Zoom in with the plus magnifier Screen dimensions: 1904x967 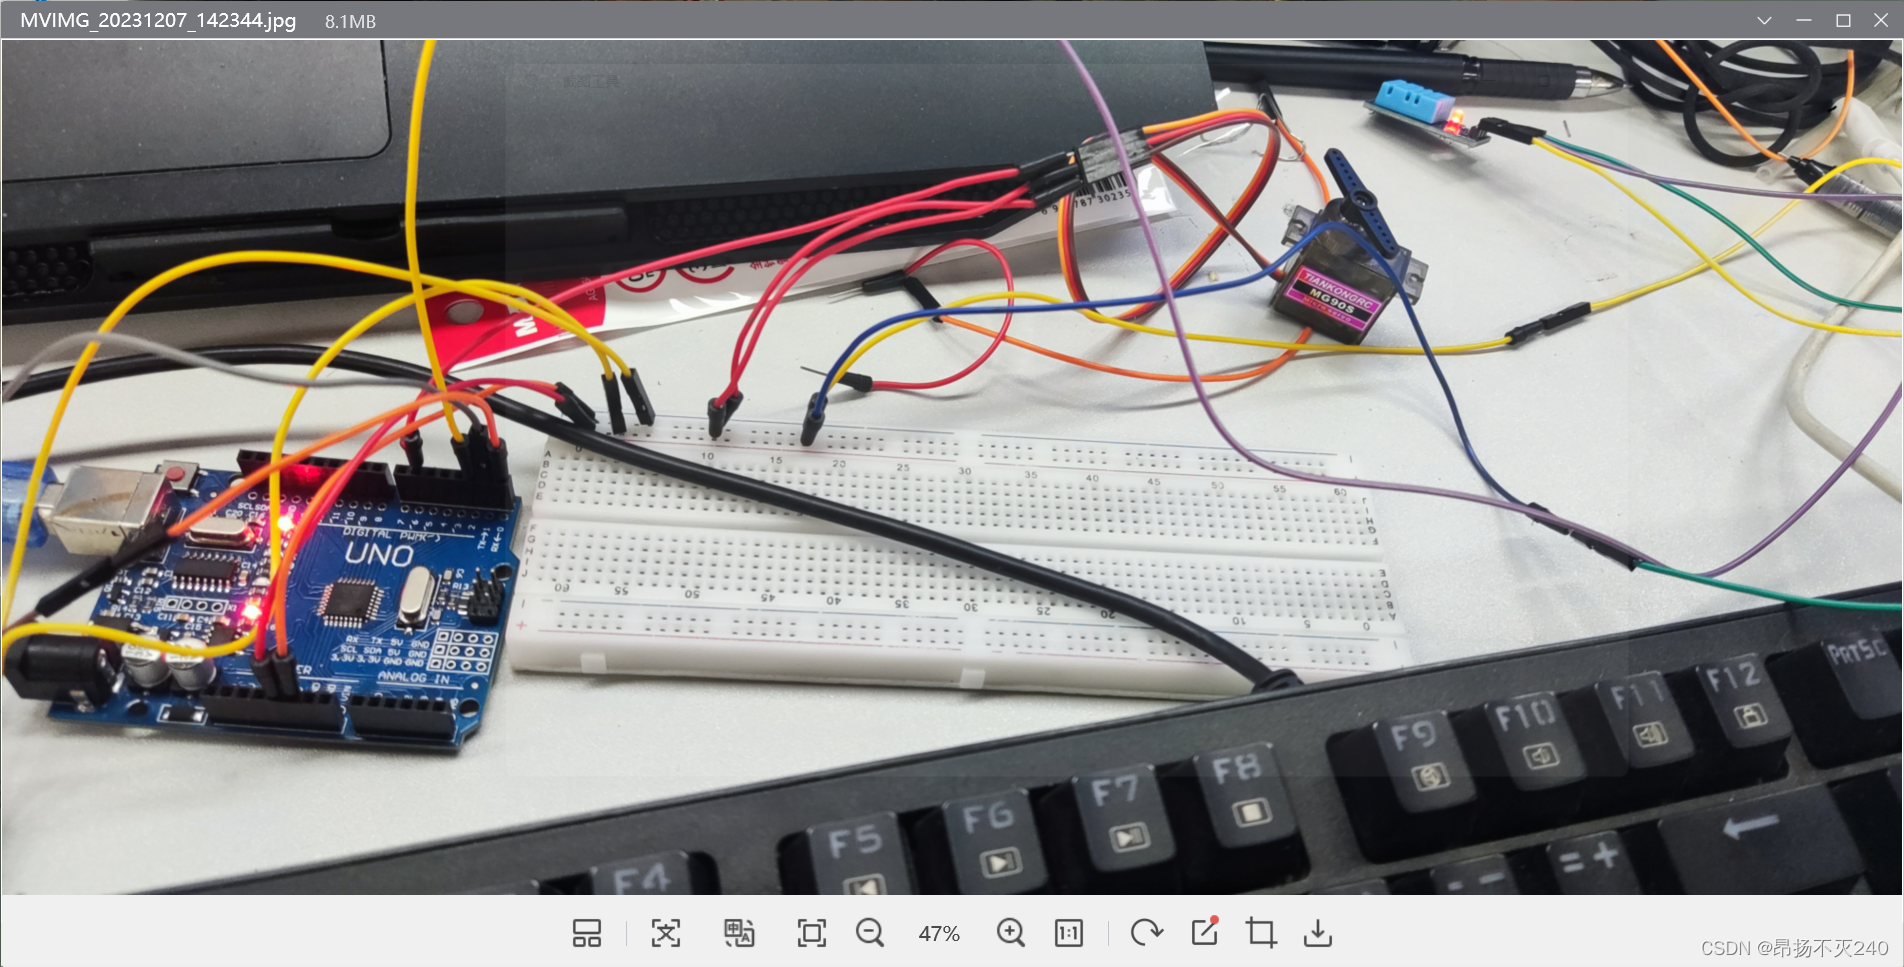[1011, 933]
